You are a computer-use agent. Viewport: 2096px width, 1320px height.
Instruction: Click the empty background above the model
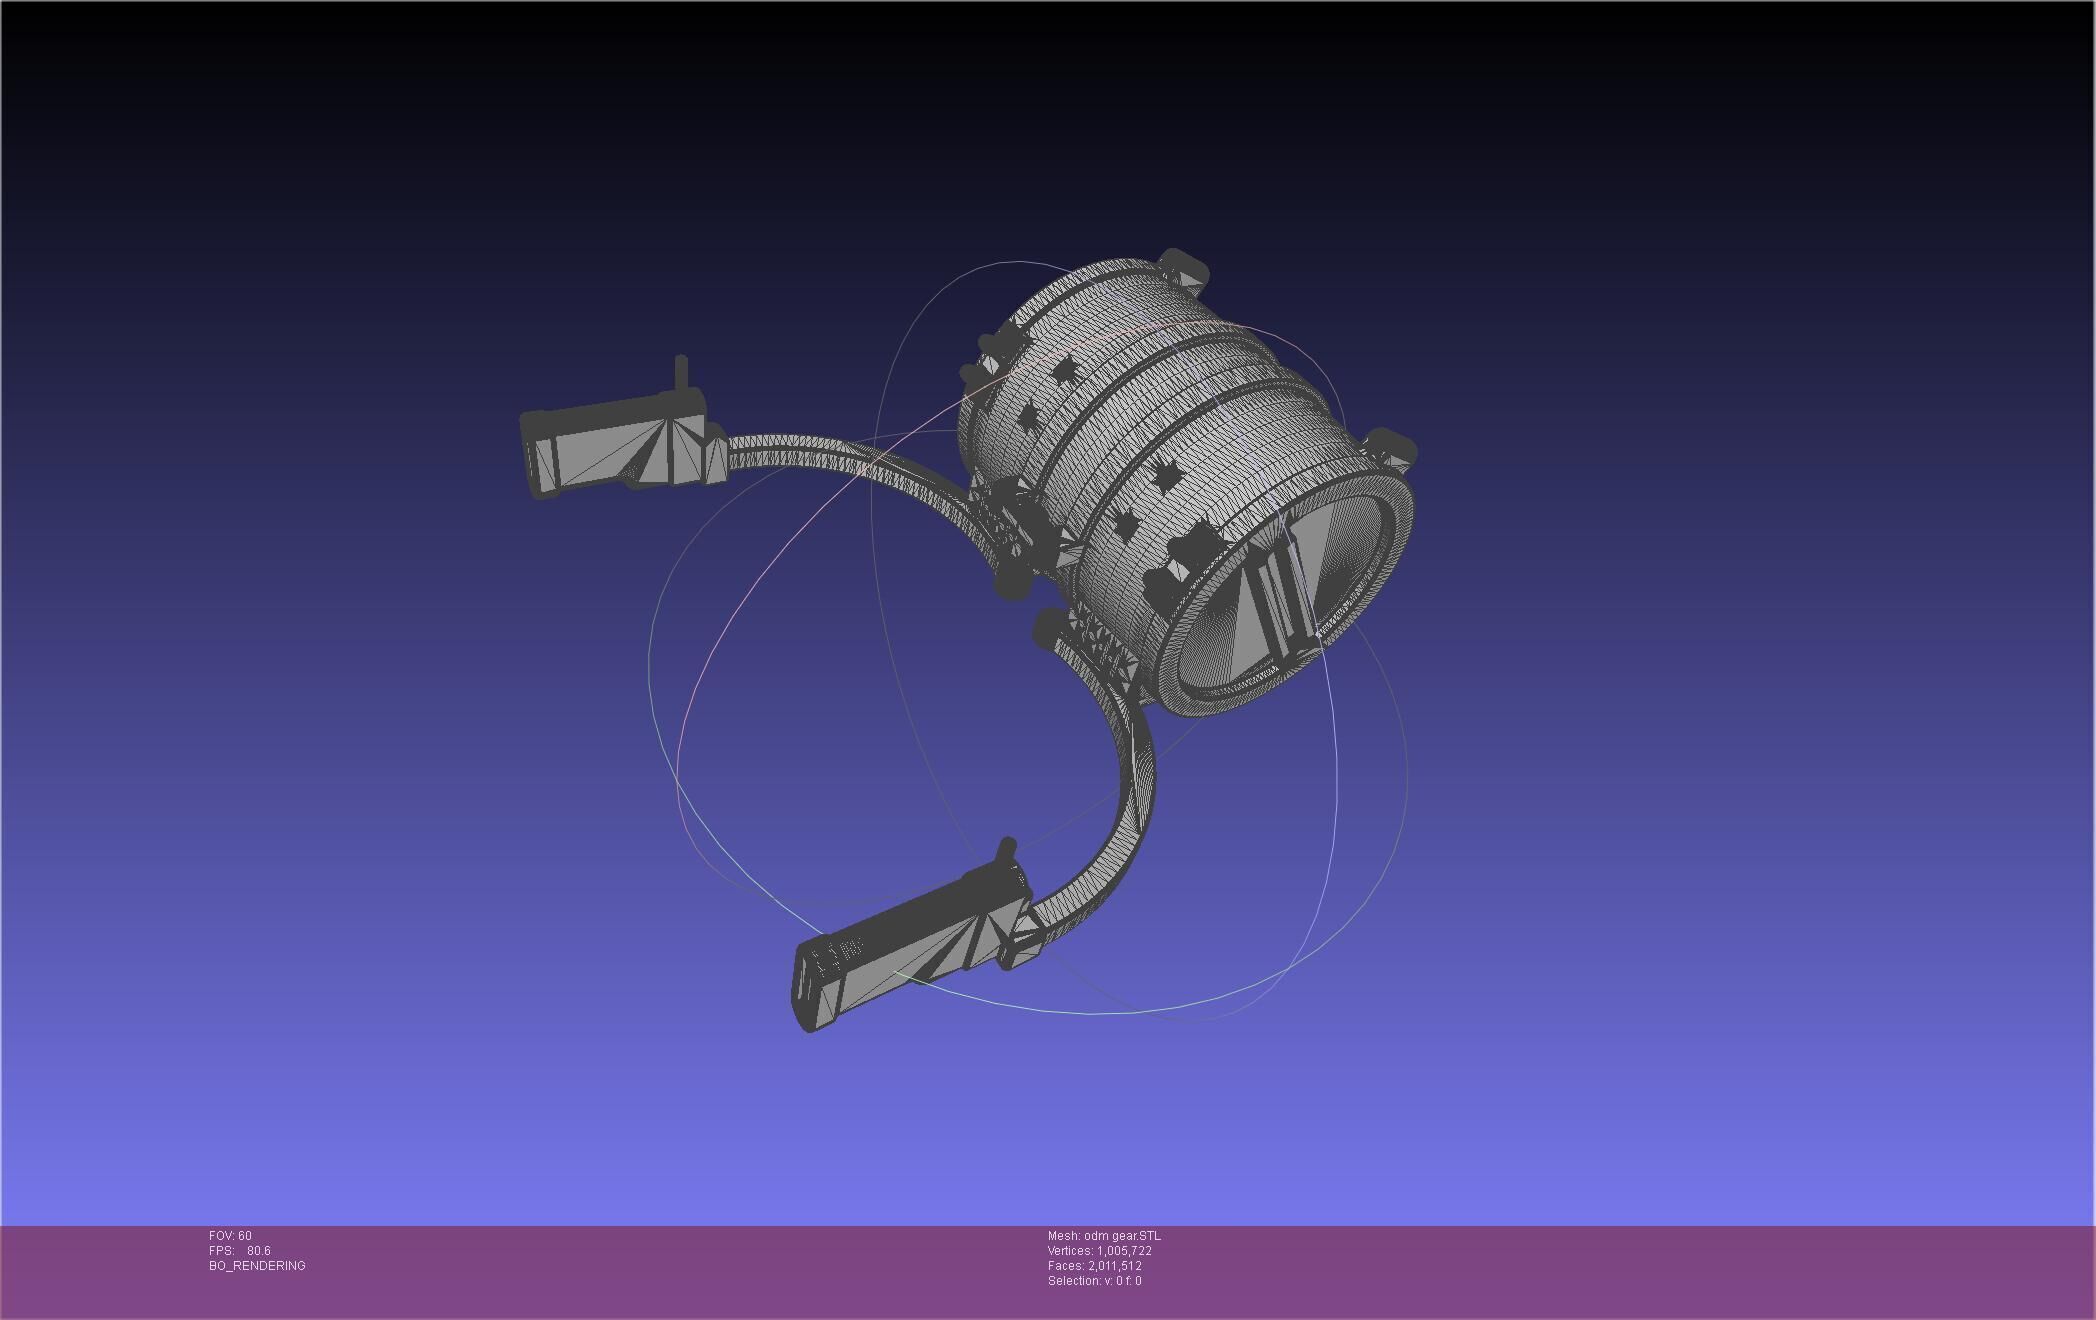(1000, 120)
